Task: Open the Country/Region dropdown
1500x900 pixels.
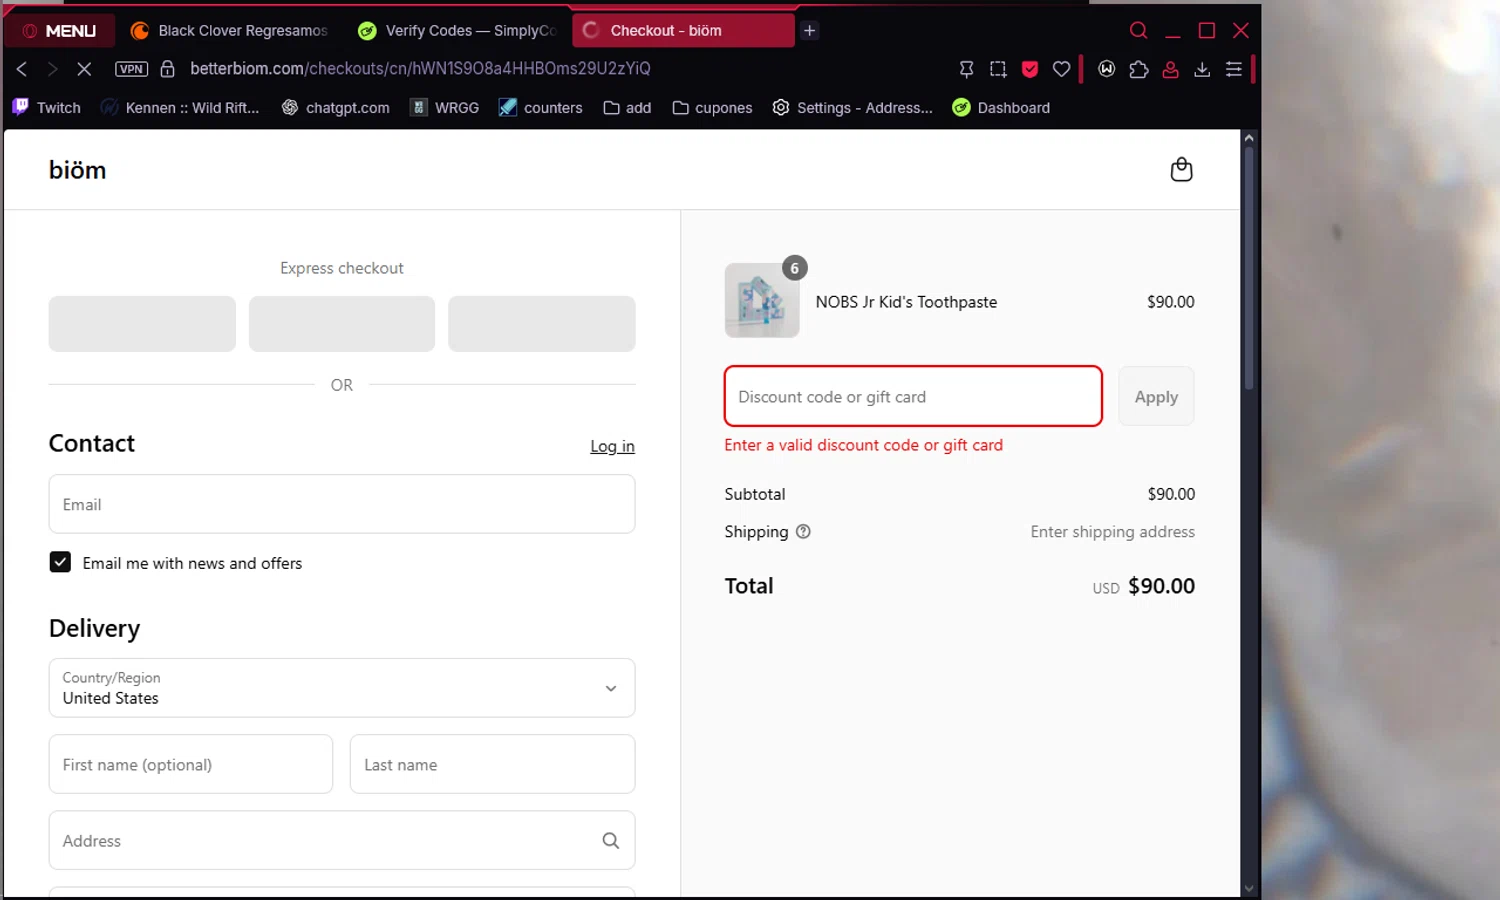Action: point(342,688)
